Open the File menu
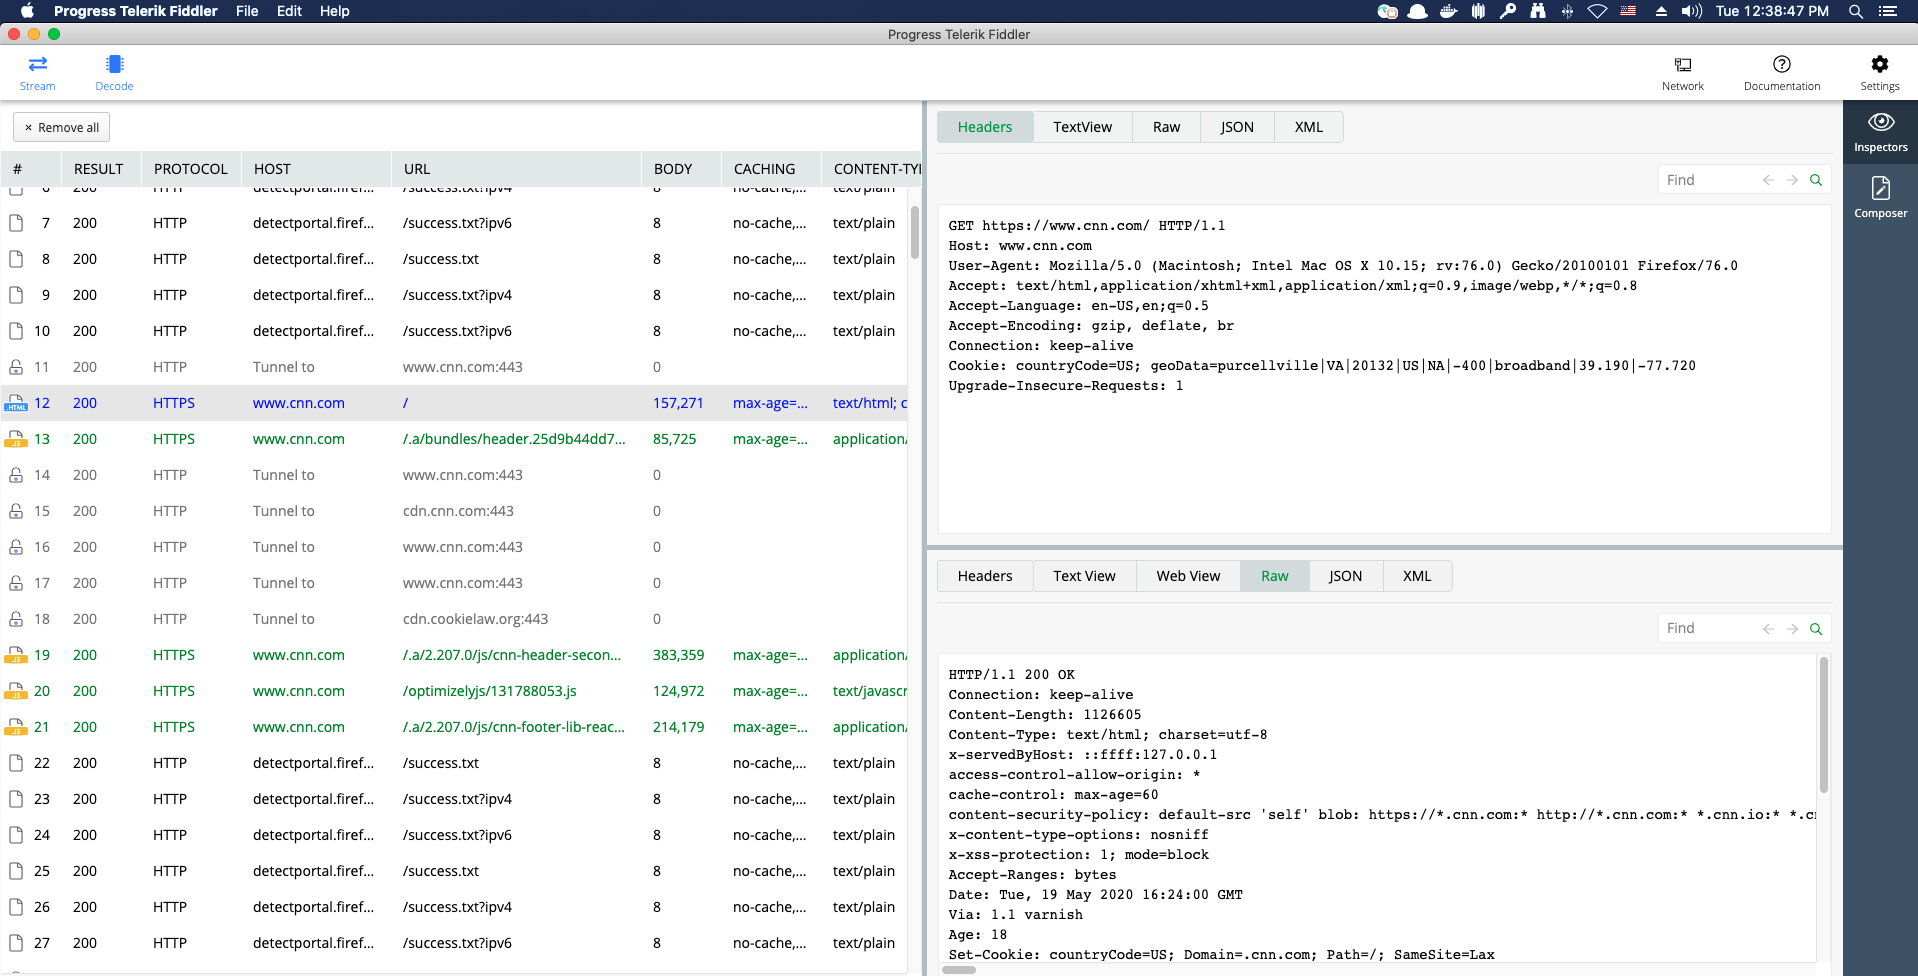 pyautogui.click(x=247, y=11)
